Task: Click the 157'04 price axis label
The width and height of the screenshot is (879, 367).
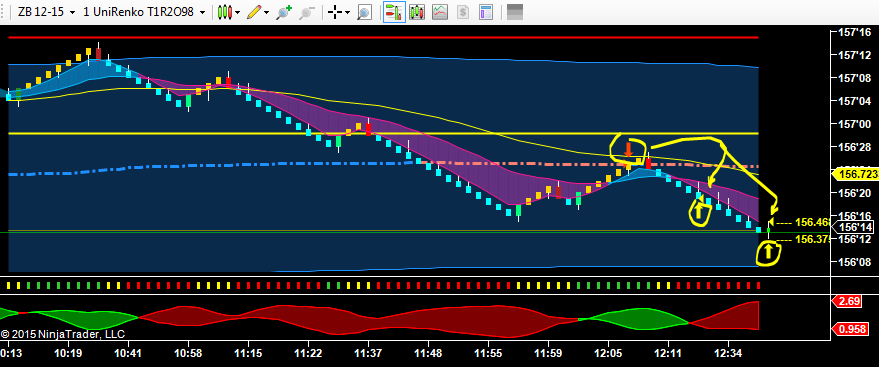Action: pos(855,101)
